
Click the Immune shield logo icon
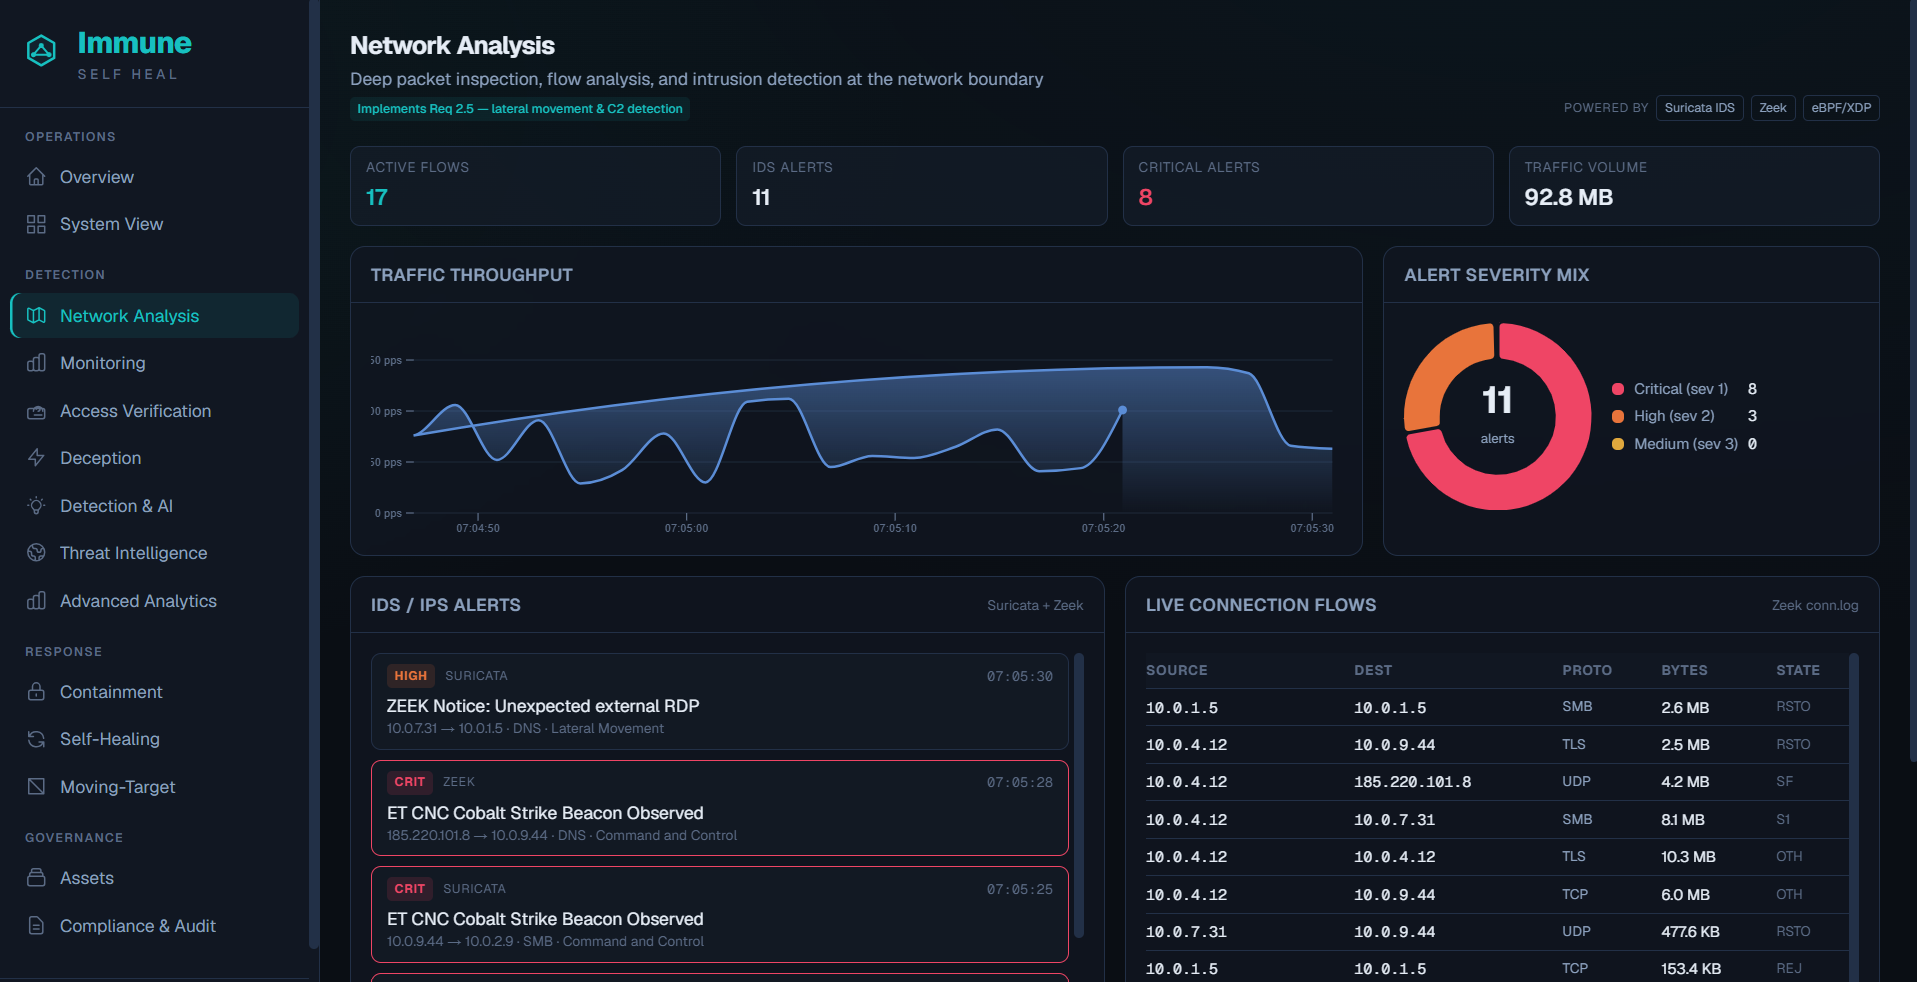tap(41, 50)
